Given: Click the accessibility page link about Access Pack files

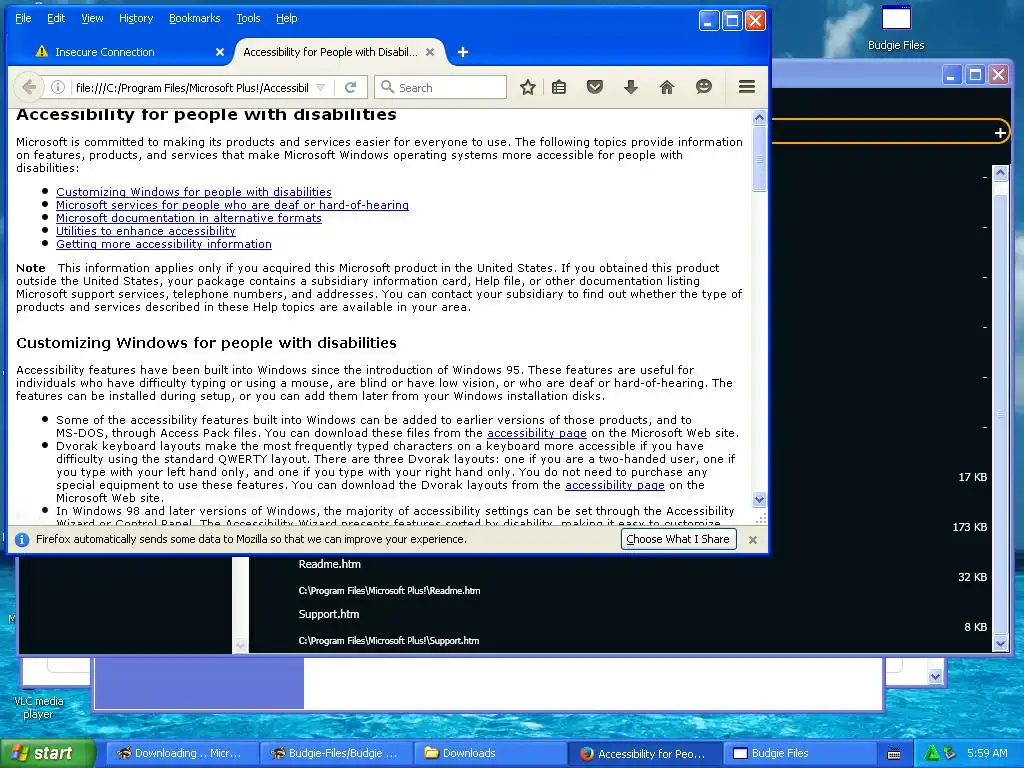Looking at the screenshot, I should [x=537, y=433].
